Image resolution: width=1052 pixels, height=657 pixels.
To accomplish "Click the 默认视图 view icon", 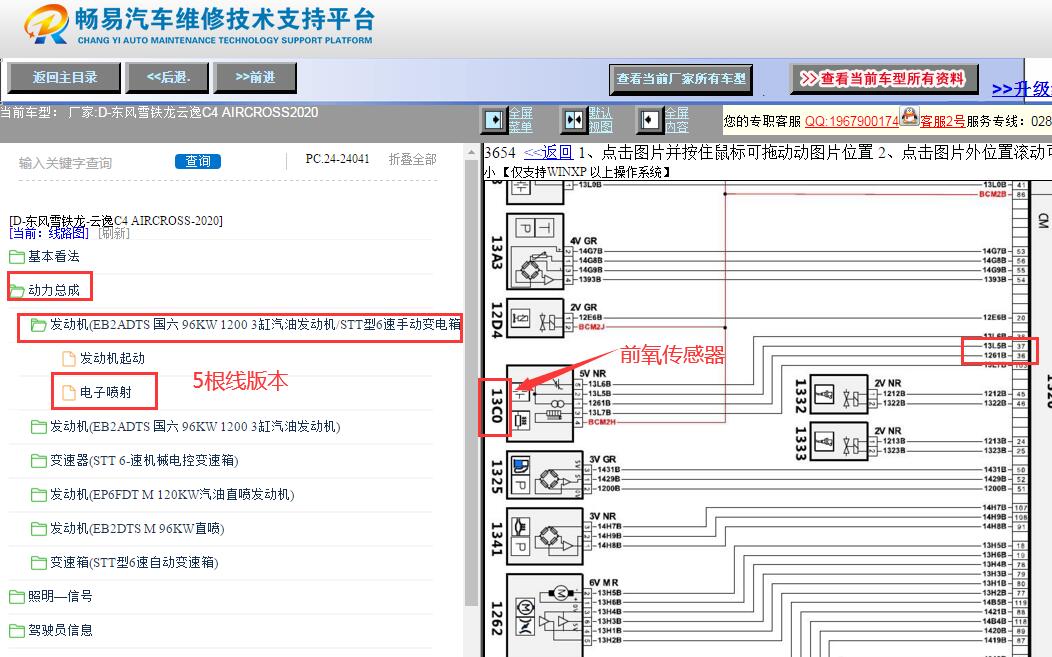I will tap(574, 120).
